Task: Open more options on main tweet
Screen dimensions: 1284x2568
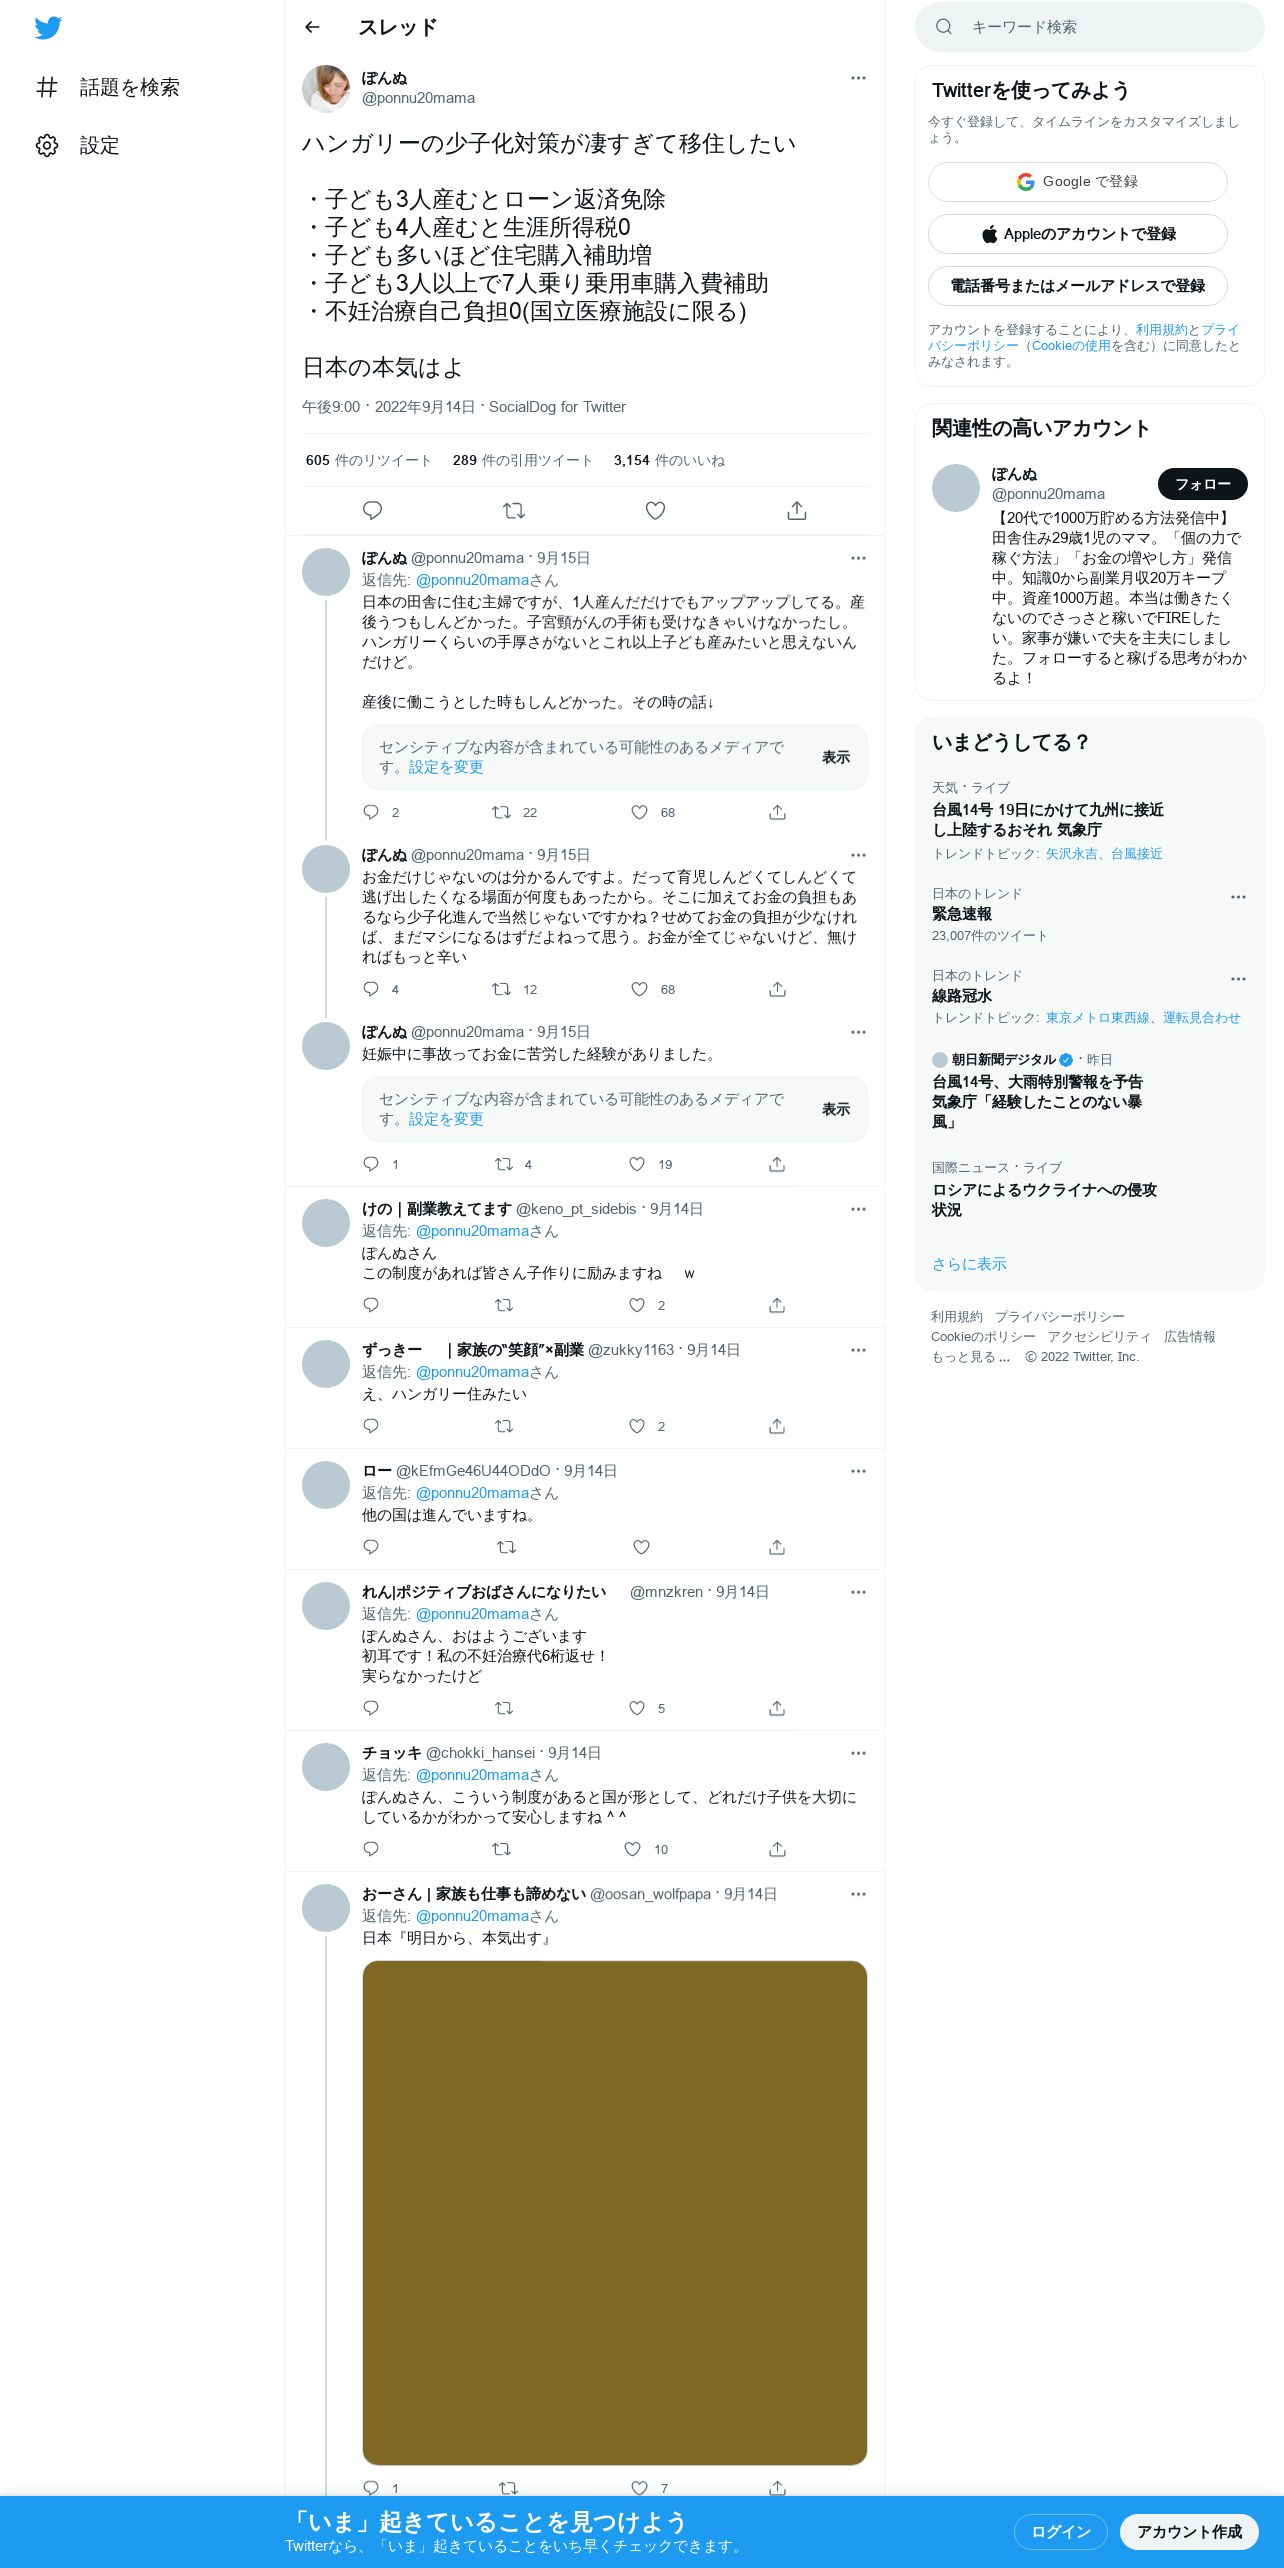Action: pyautogui.click(x=858, y=78)
